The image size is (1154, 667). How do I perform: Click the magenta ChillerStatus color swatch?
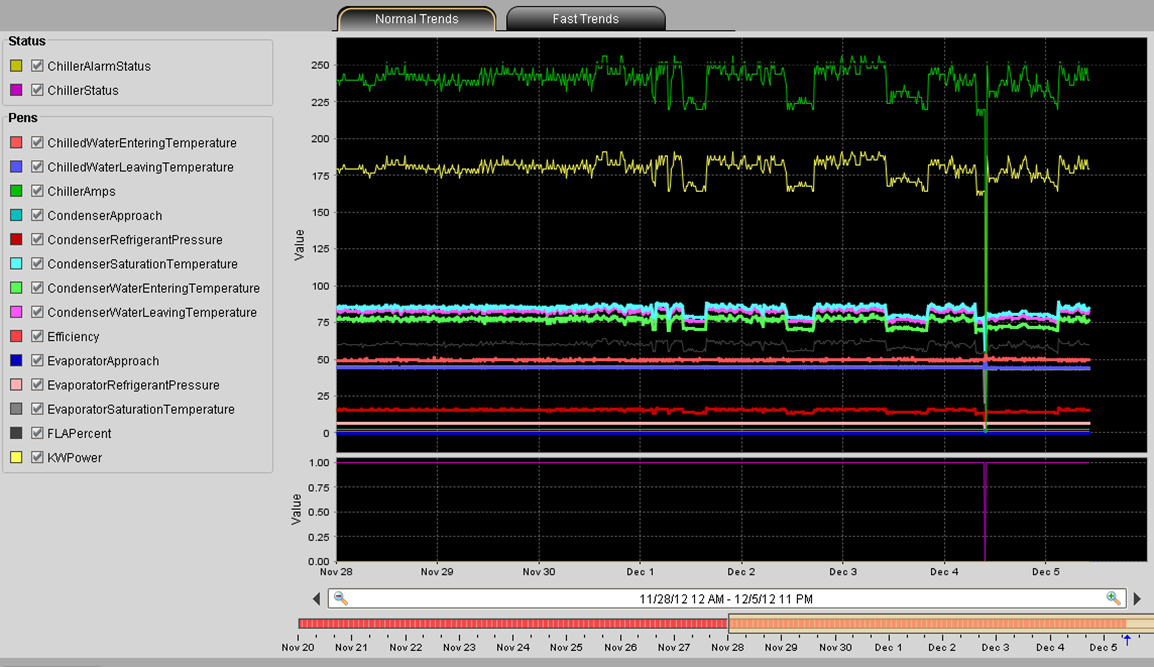click(x=16, y=91)
